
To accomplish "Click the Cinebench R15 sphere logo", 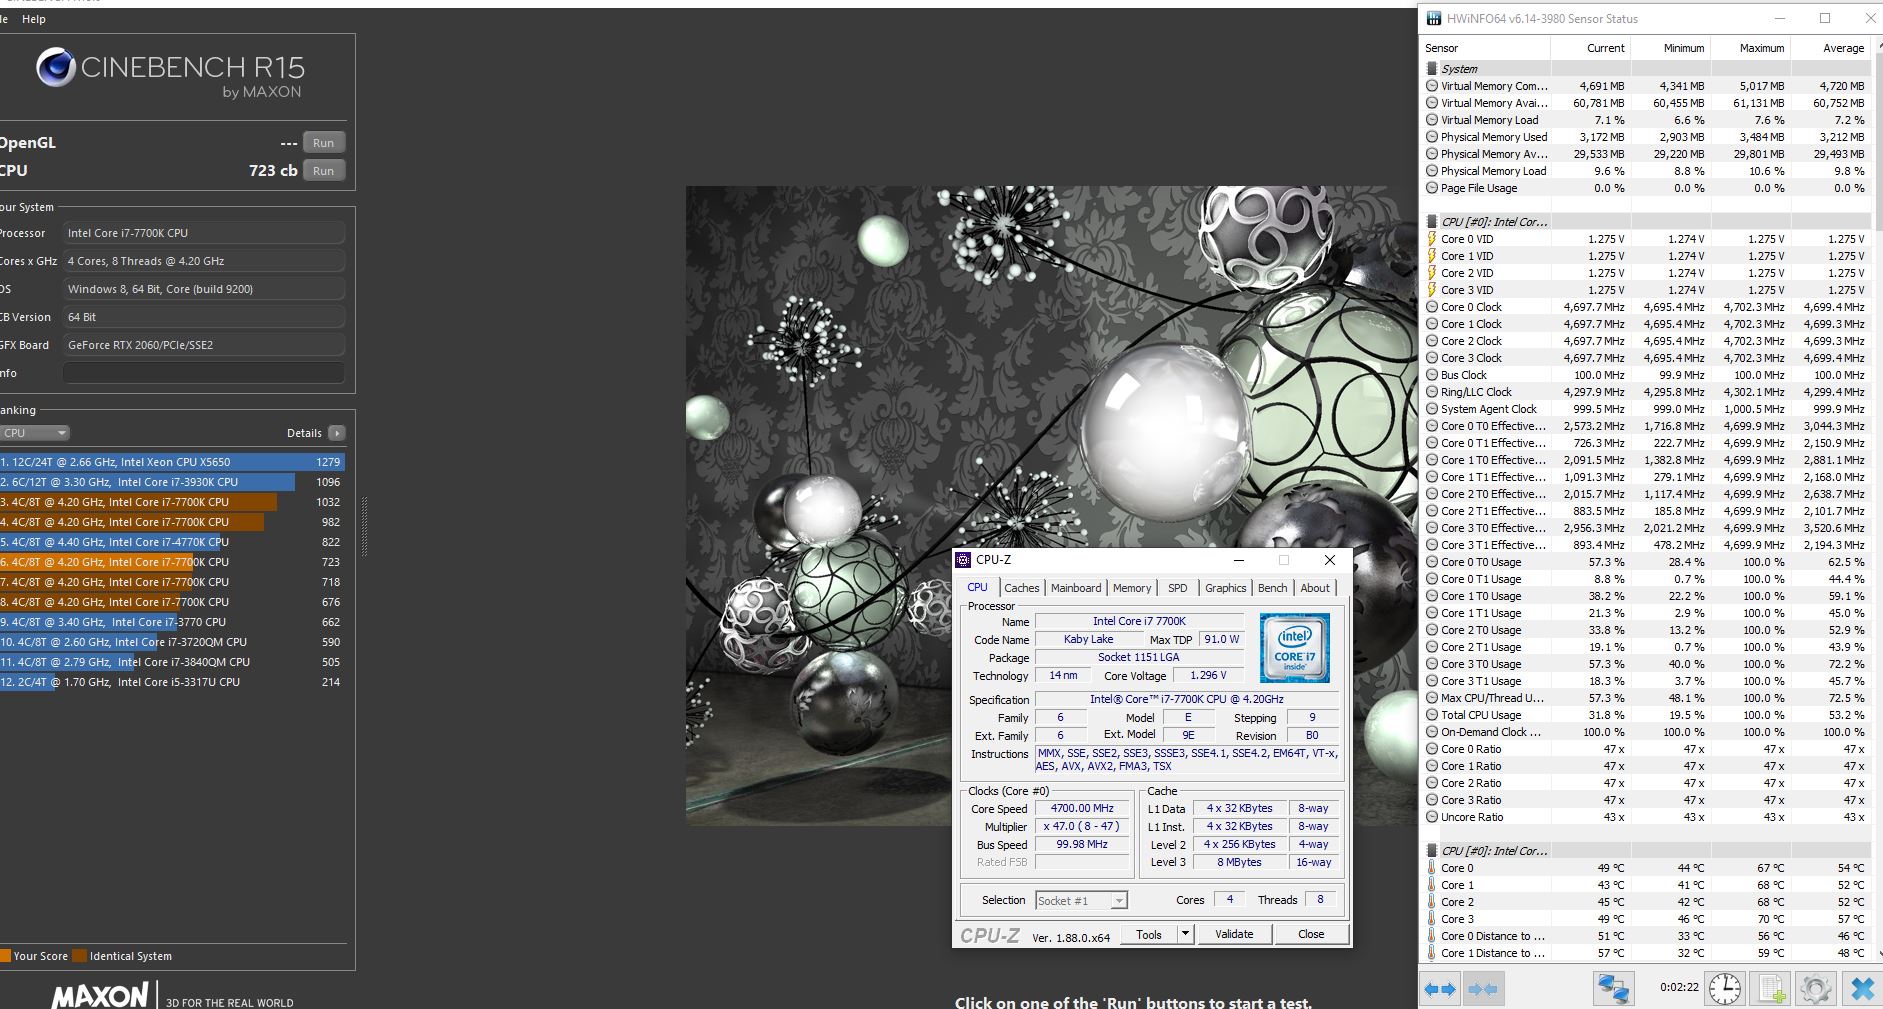I will point(56,67).
